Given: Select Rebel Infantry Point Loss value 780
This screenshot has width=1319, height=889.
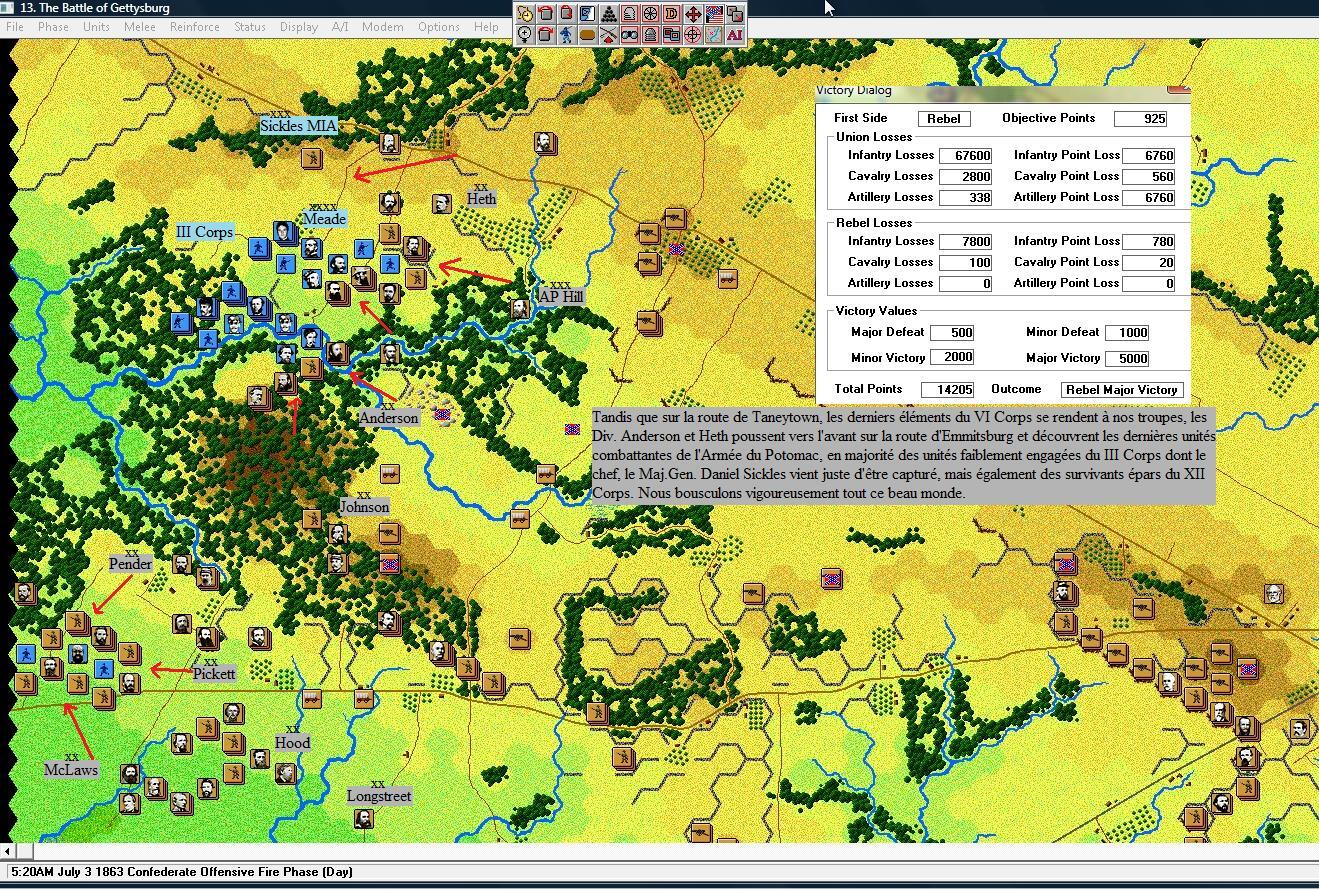Looking at the screenshot, I should tap(1148, 242).
